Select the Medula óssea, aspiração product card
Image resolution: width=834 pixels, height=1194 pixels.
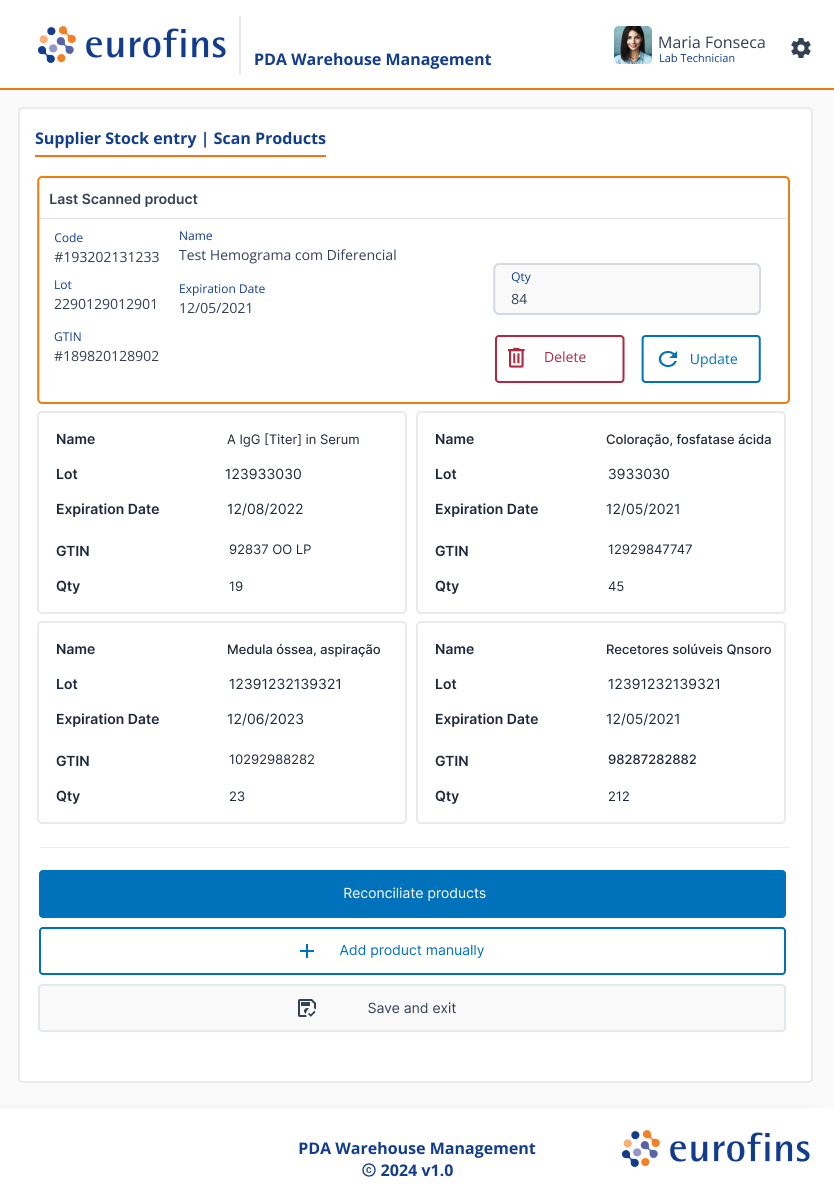pyautogui.click(x=222, y=722)
